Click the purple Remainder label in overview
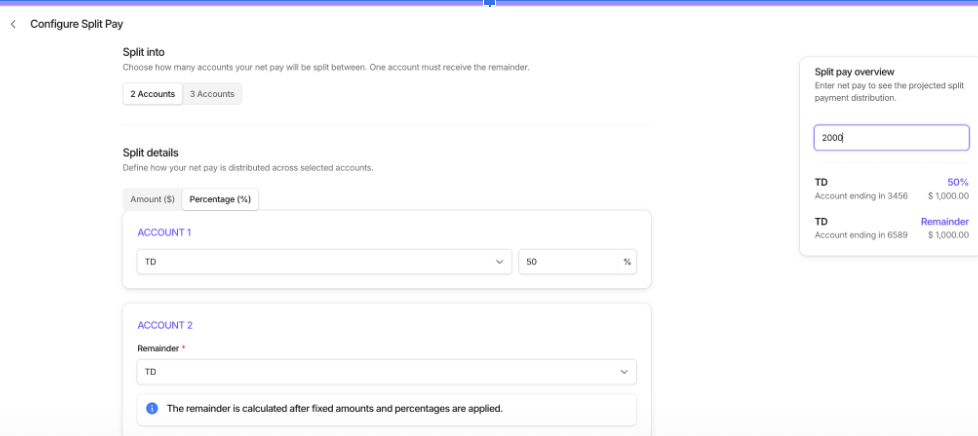 [x=944, y=222]
